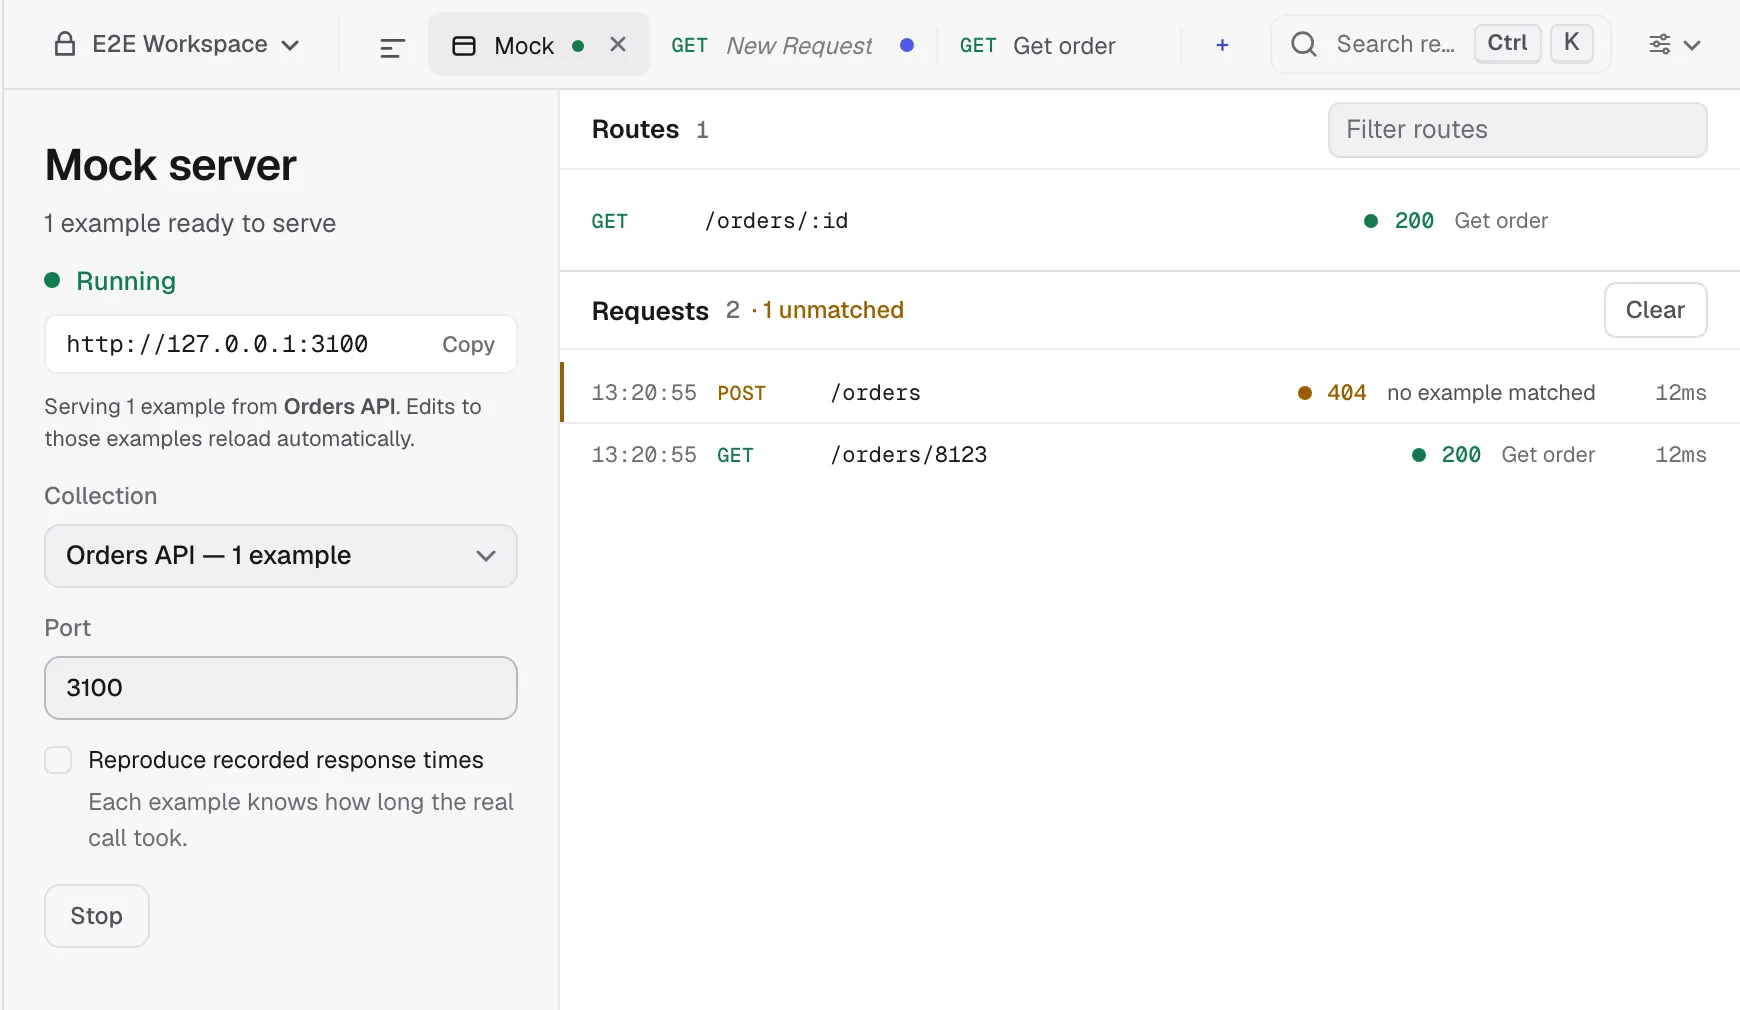Image resolution: width=1740 pixels, height=1010 pixels.
Task: Focus the Filter routes field
Action: coord(1517,130)
